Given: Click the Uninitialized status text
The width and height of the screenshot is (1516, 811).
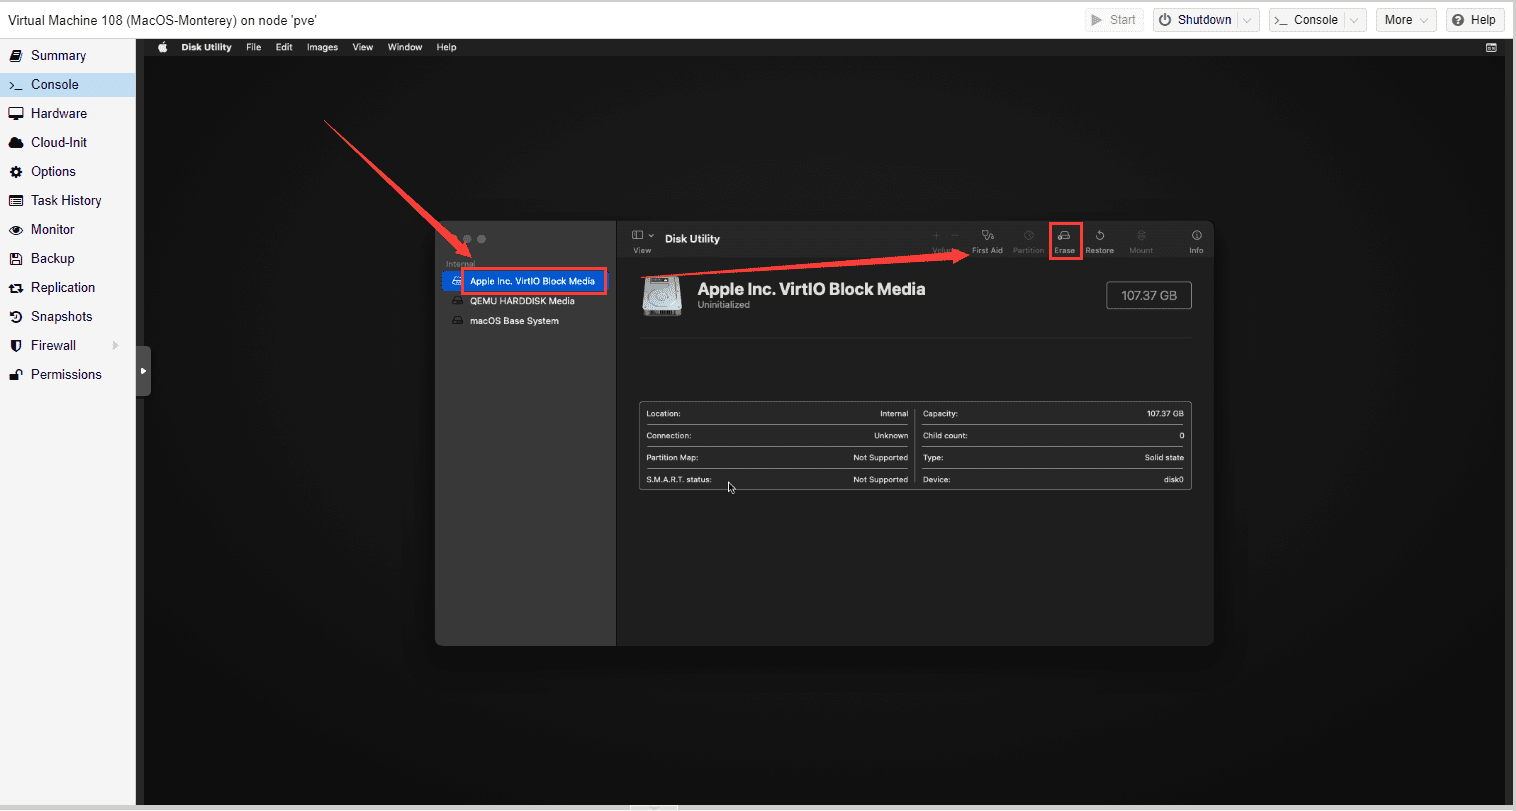Looking at the screenshot, I should click(x=724, y=305).
